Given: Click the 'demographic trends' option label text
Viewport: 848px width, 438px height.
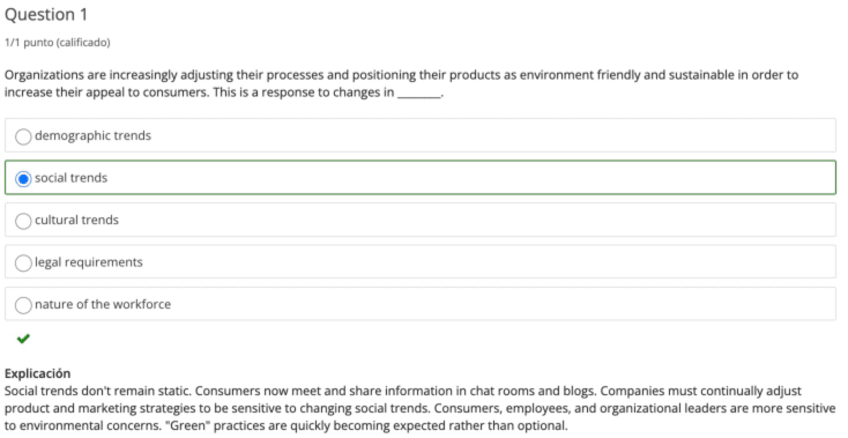Looking at the screenshot, I should (x=93, y=136).
